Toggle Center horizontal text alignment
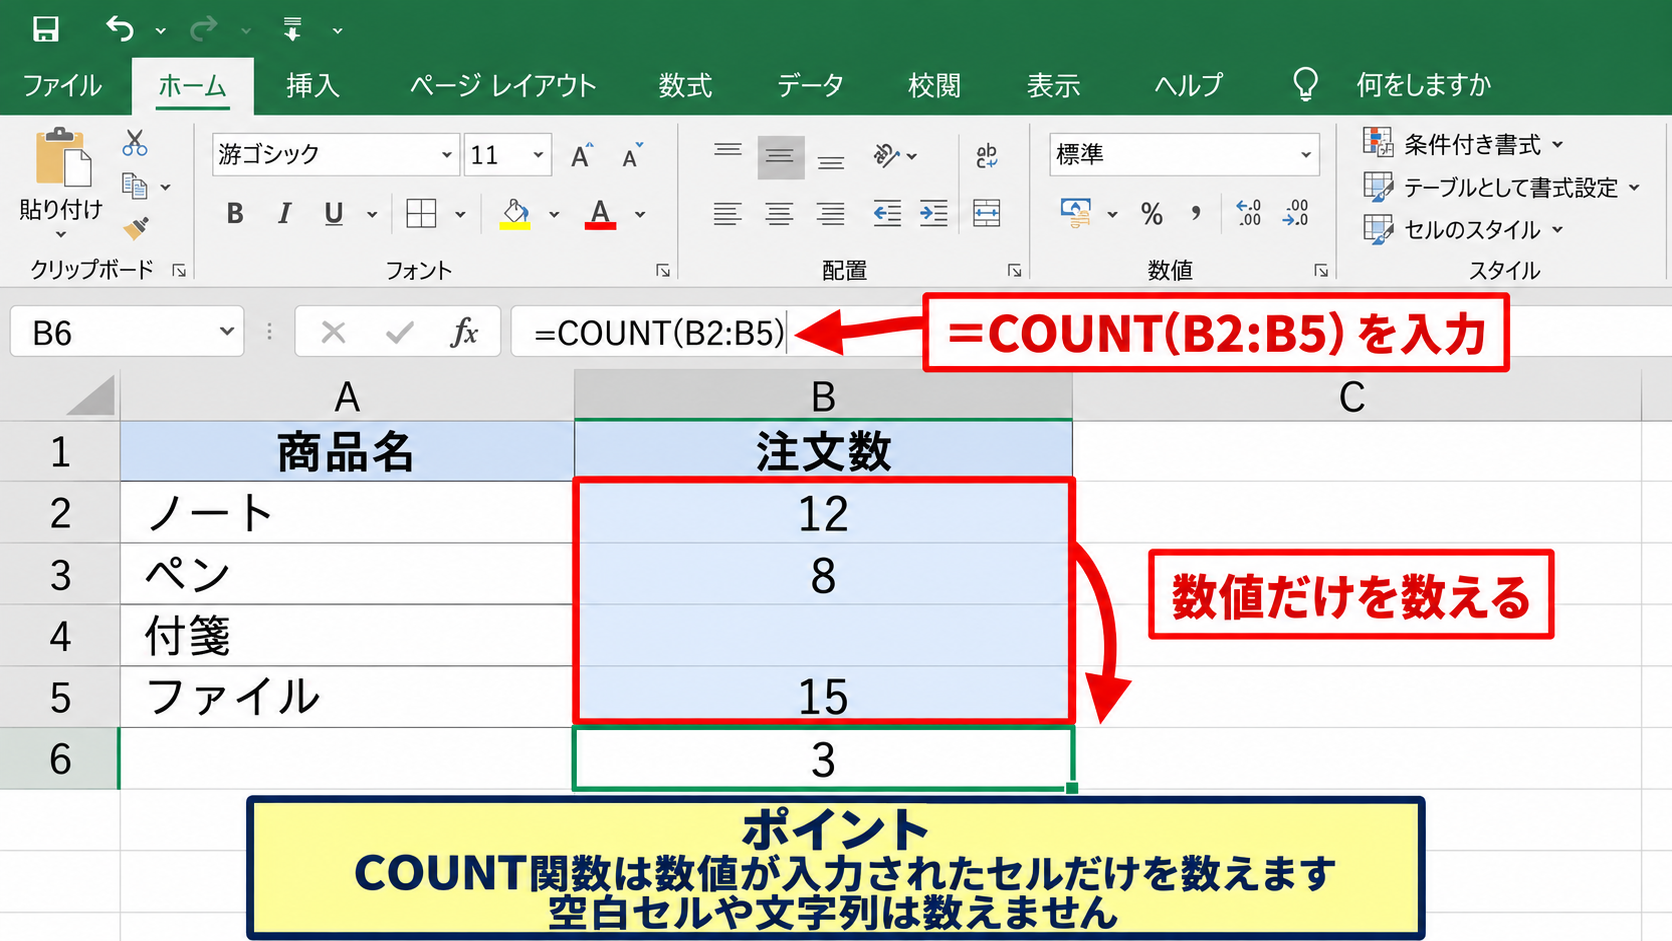The height and width of the screenshot is (941, 1672). tap(779, 213)
